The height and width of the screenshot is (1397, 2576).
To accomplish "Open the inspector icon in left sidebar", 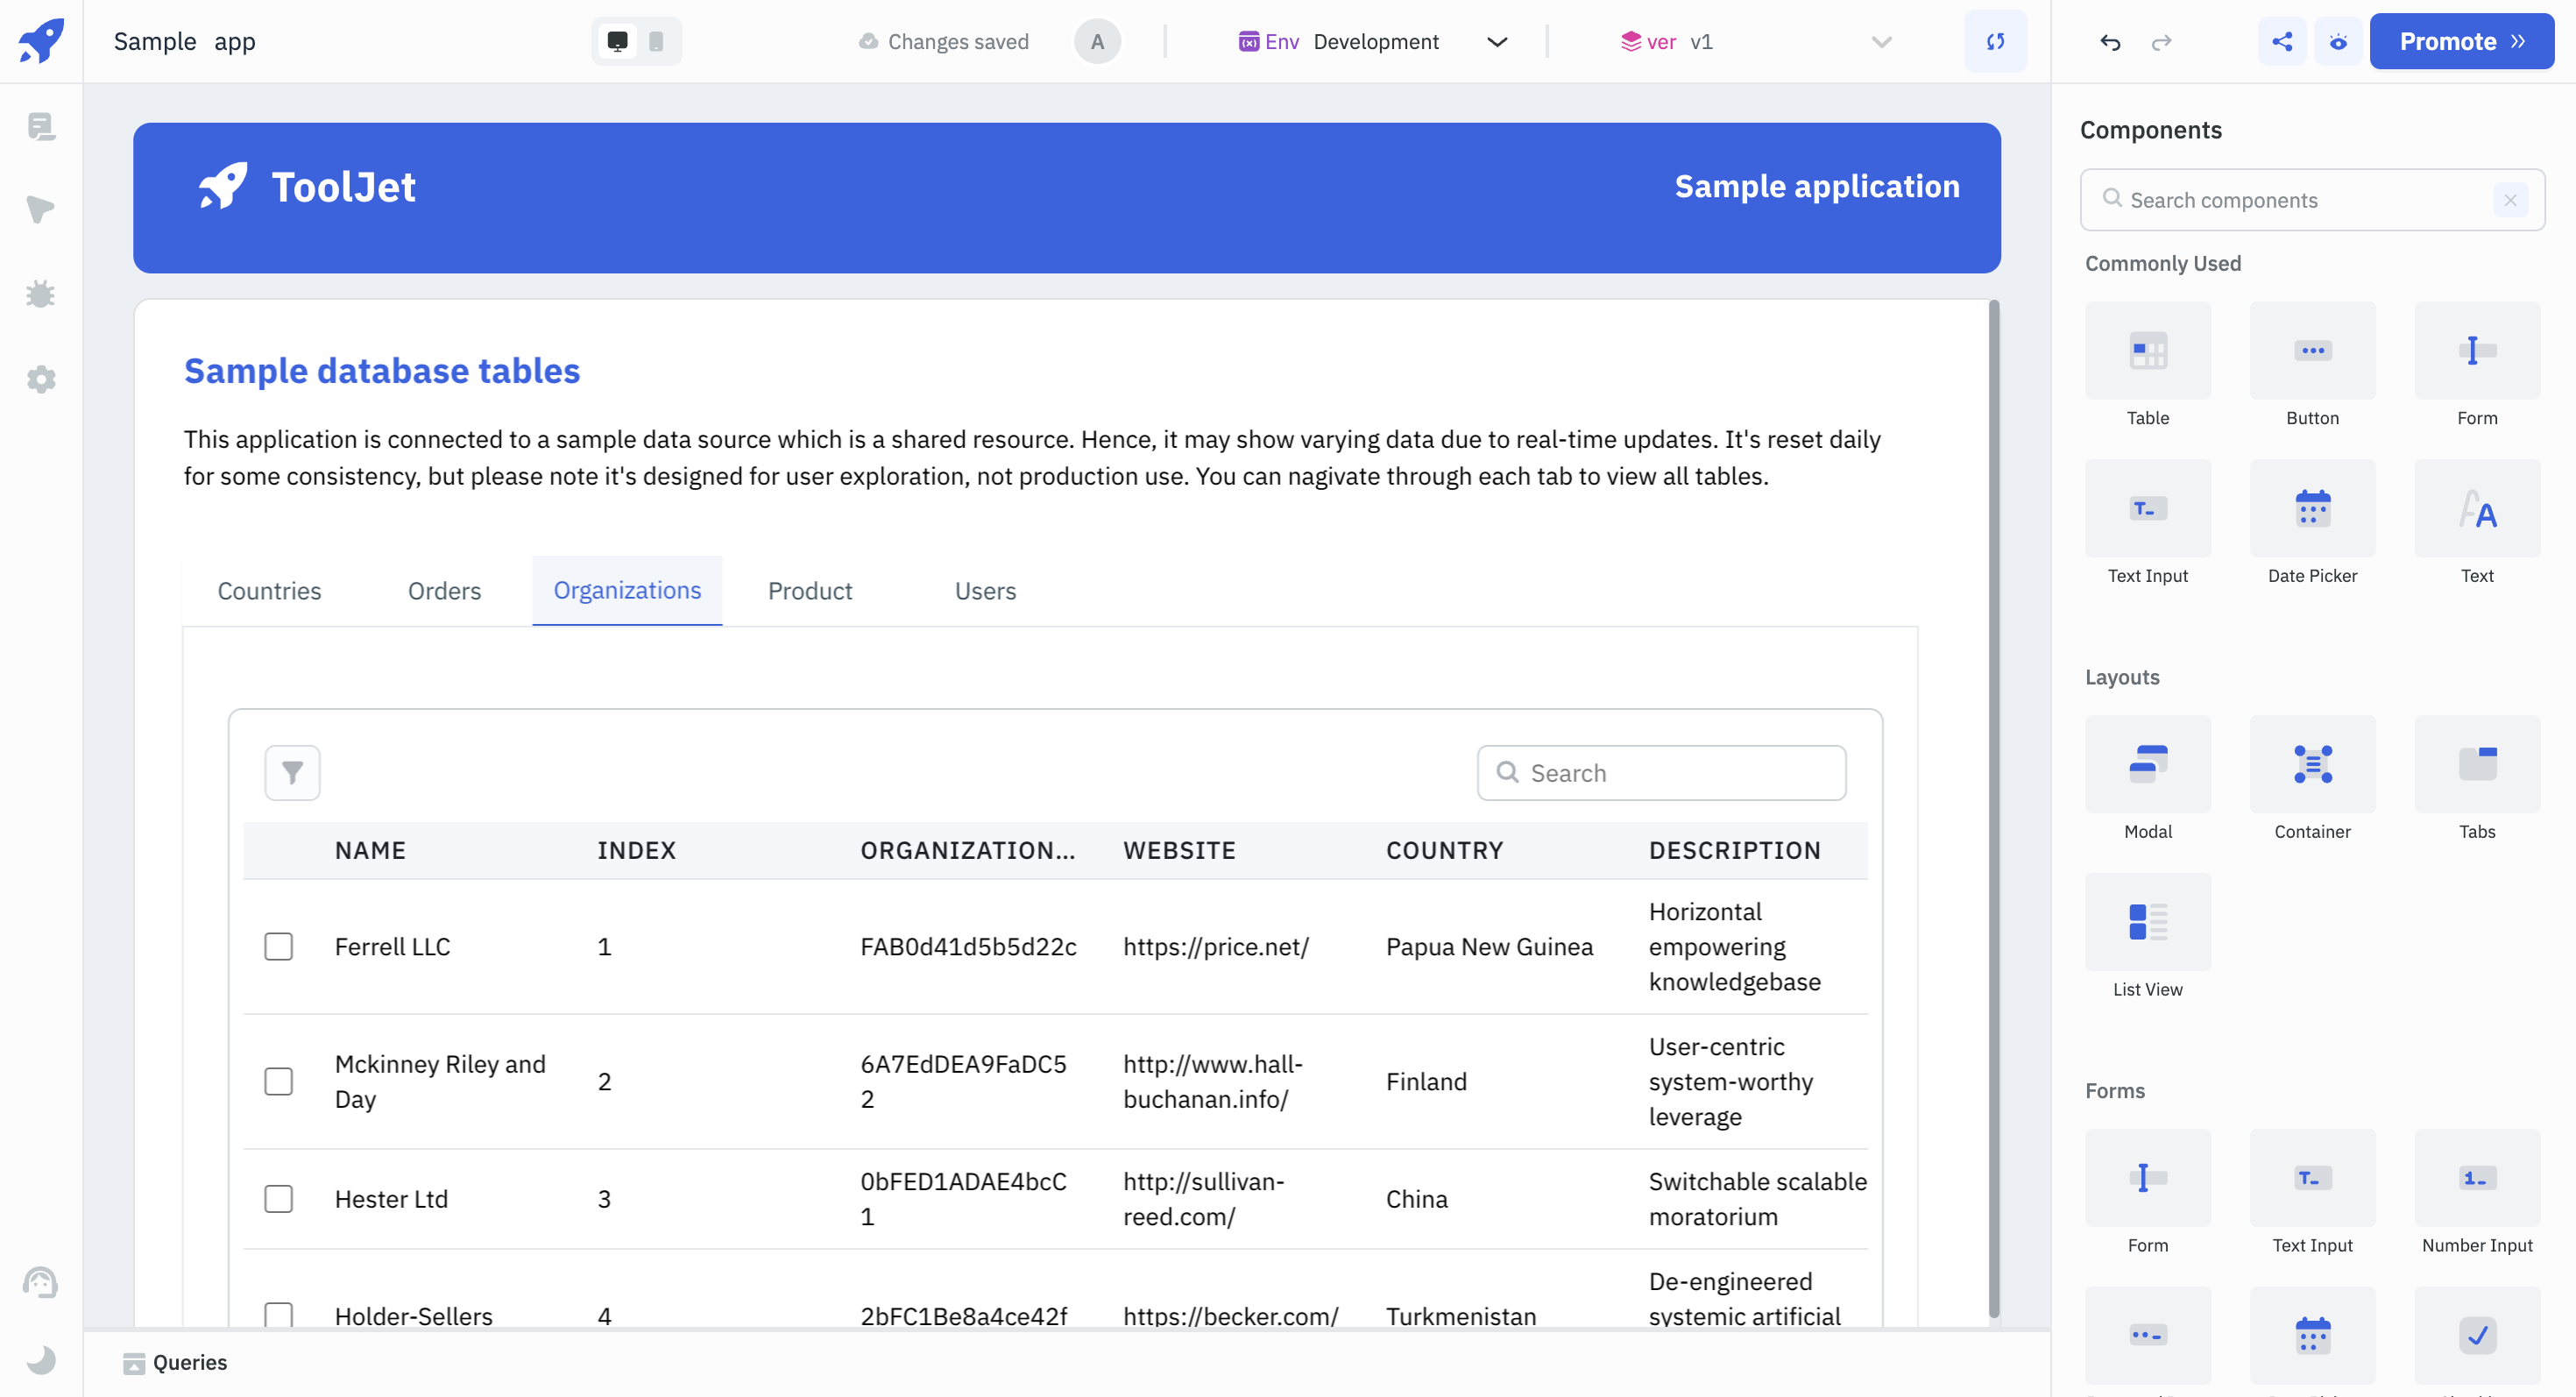I will point(40,209).
